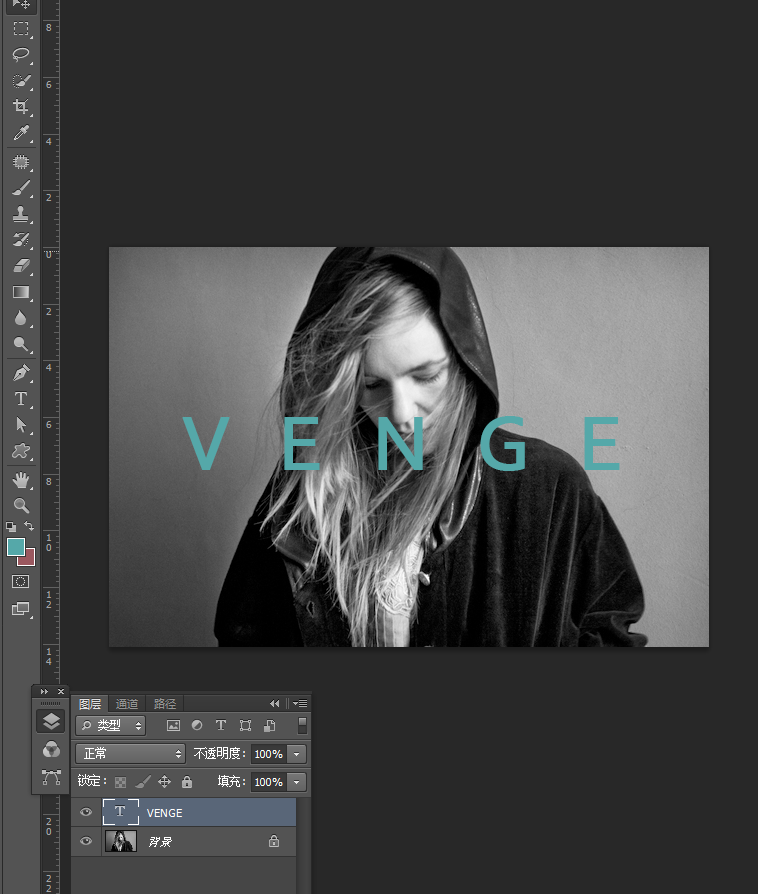Select the Blur tool
Viewport: 758px width, 894px height.
point(21,318)
